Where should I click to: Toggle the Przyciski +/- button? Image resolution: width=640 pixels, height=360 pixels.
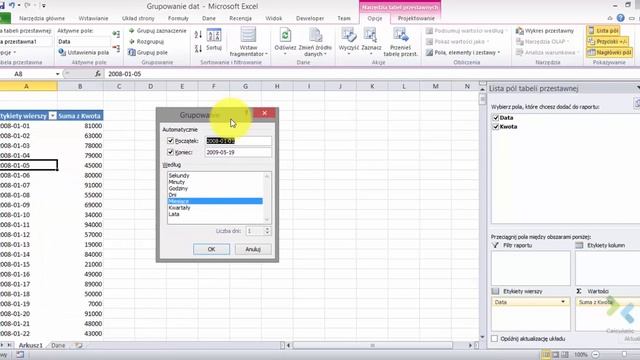pyautogui.click(x=607, y=42)
